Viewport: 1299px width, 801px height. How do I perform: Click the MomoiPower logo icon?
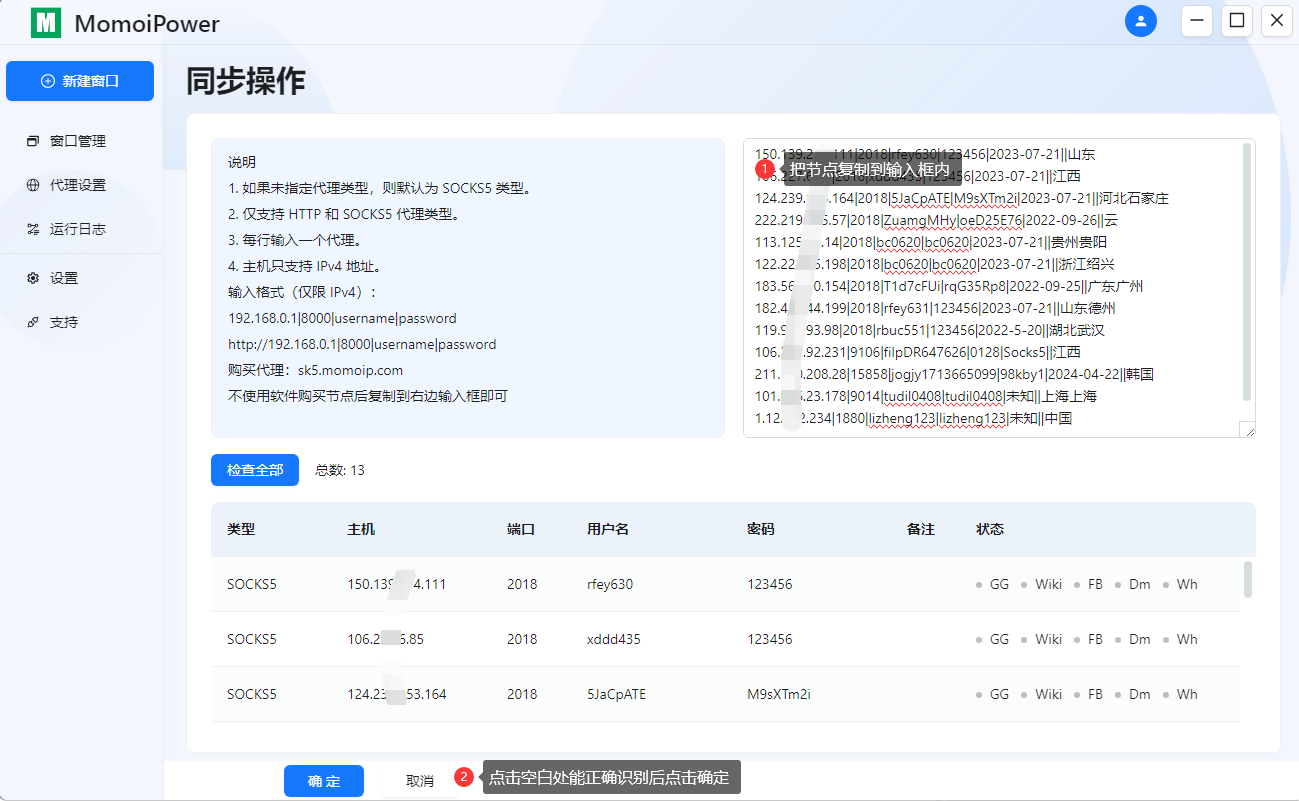click(46, 21)
